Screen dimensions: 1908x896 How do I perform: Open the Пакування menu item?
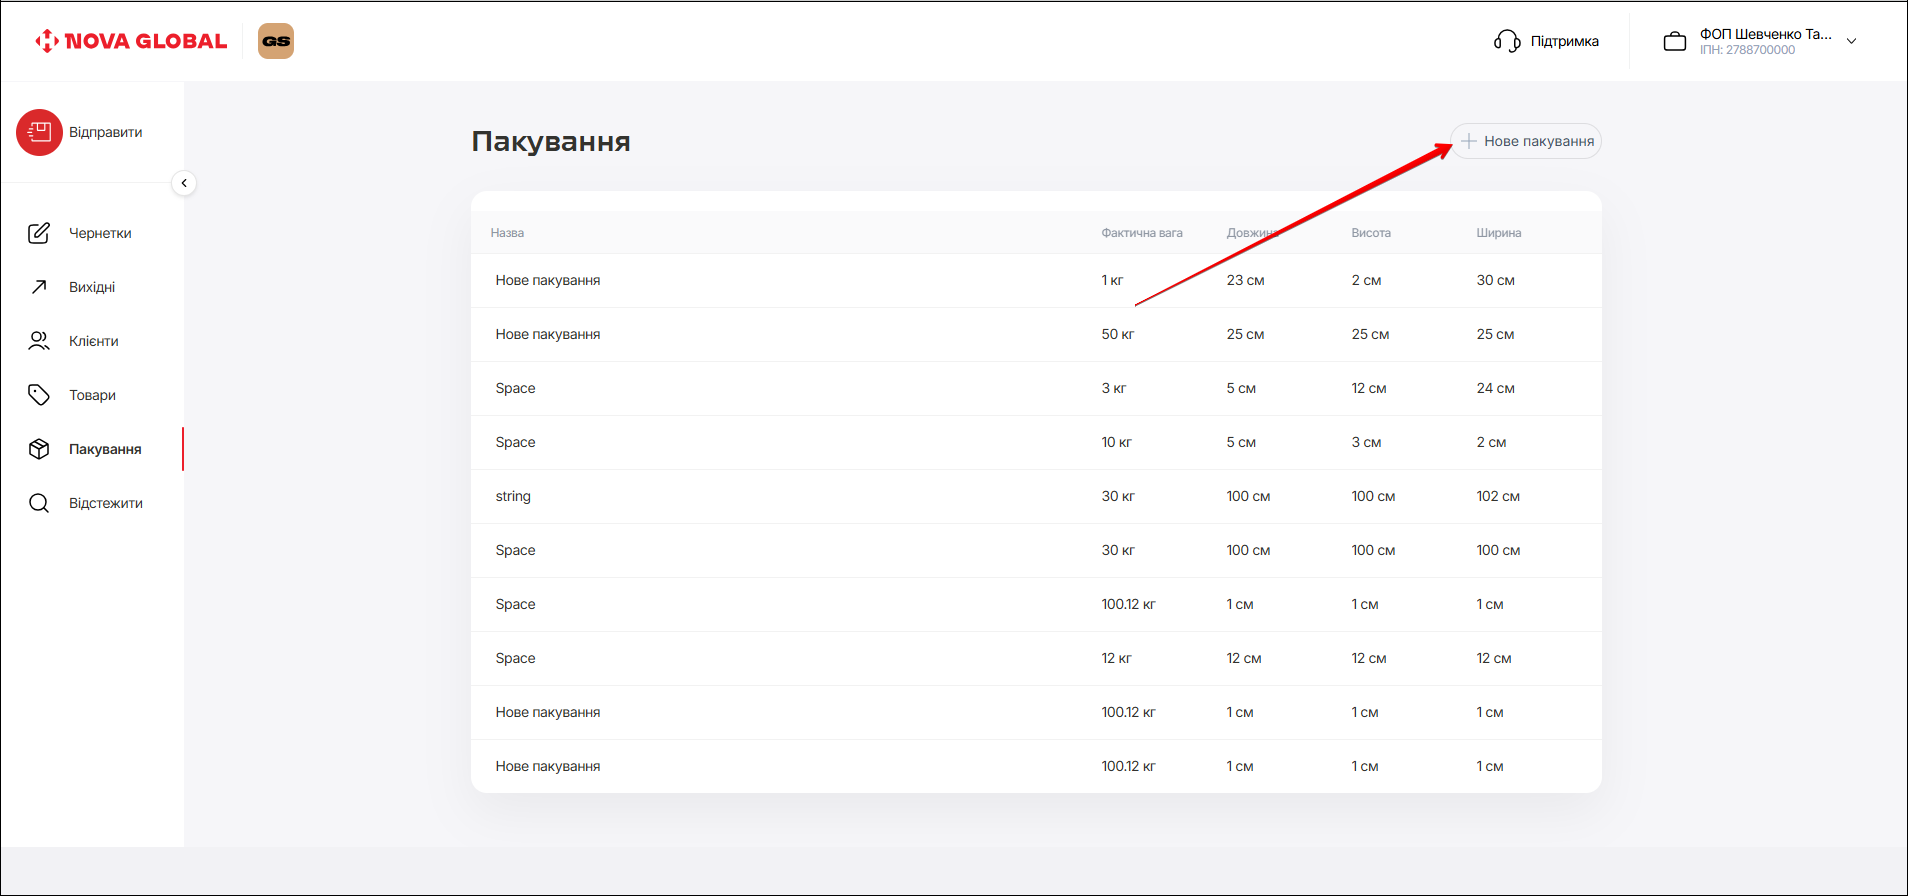(104, 449)
